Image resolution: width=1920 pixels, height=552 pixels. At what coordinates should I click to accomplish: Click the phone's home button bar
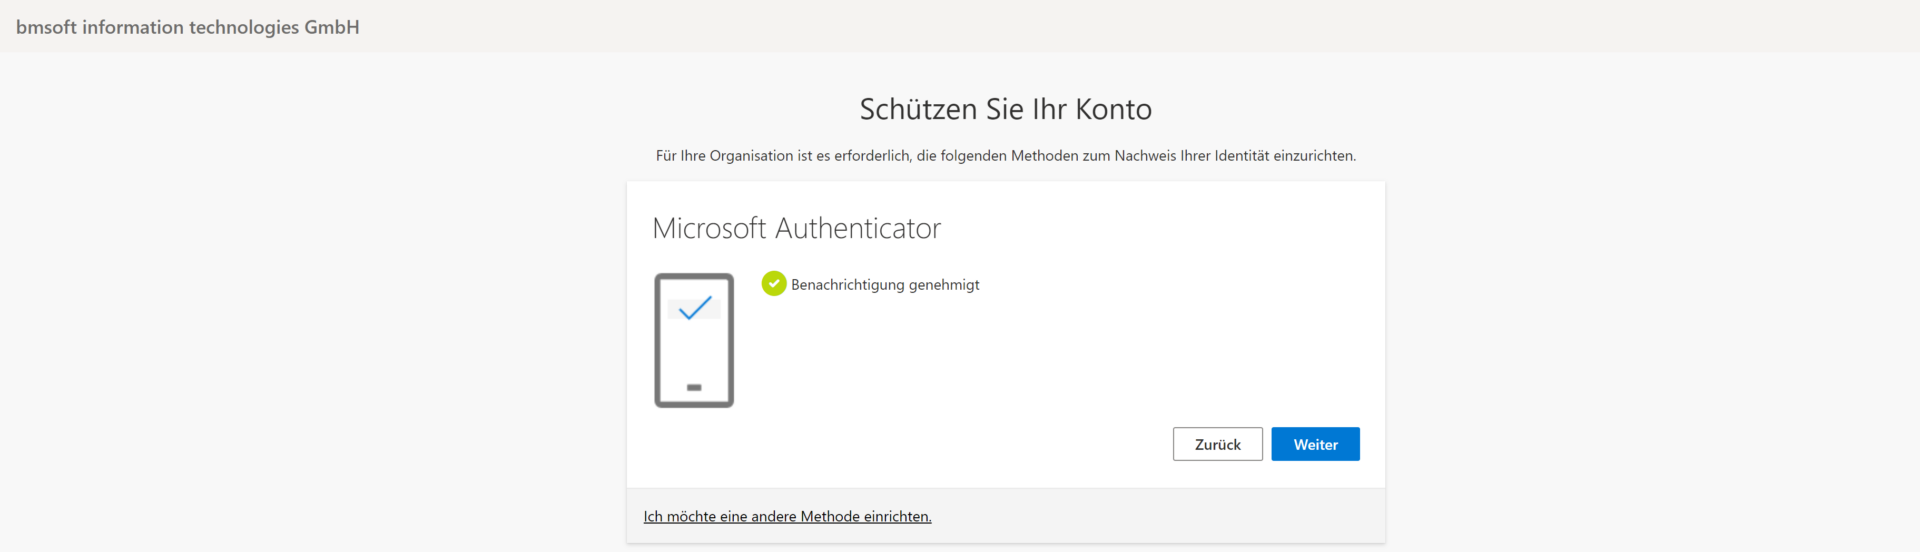tap(694, 387)
